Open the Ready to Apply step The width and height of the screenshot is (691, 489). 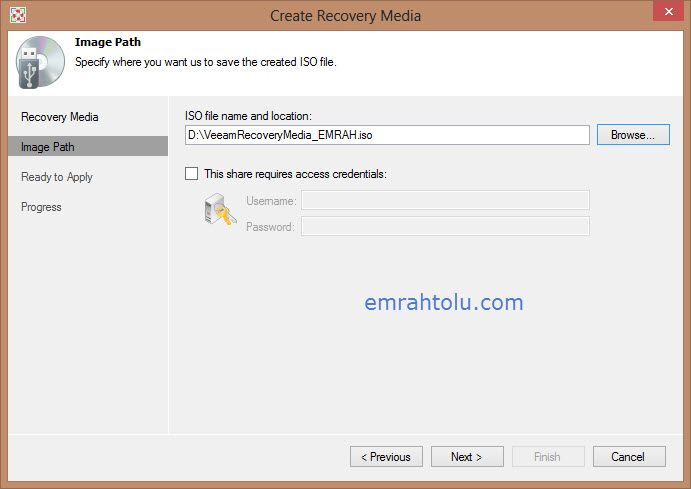[x=57, y=177]
